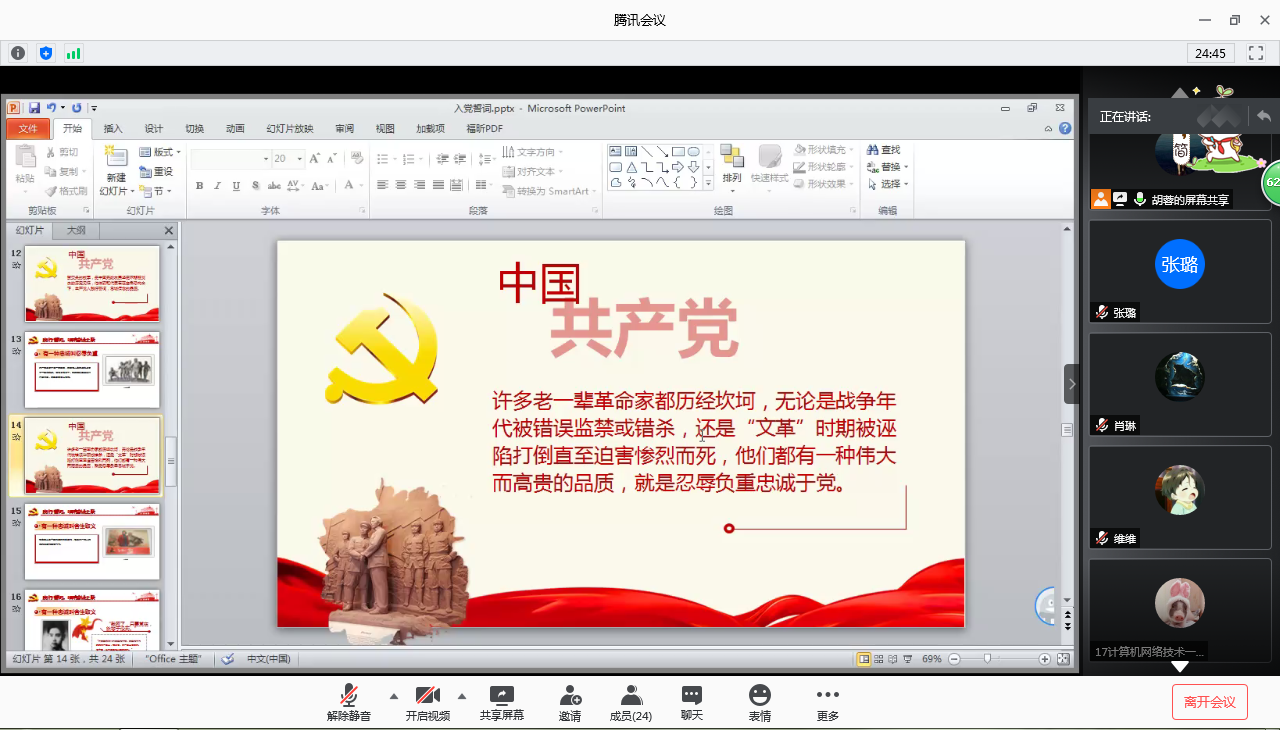Open the 节 section dropdown
1280x730 pixels.
157,190
